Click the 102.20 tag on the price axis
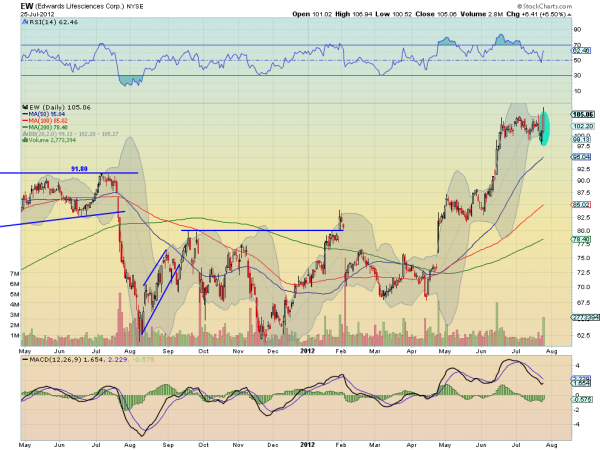The height and width of the screenshot is (450, 600). click(x=583, y=126)
